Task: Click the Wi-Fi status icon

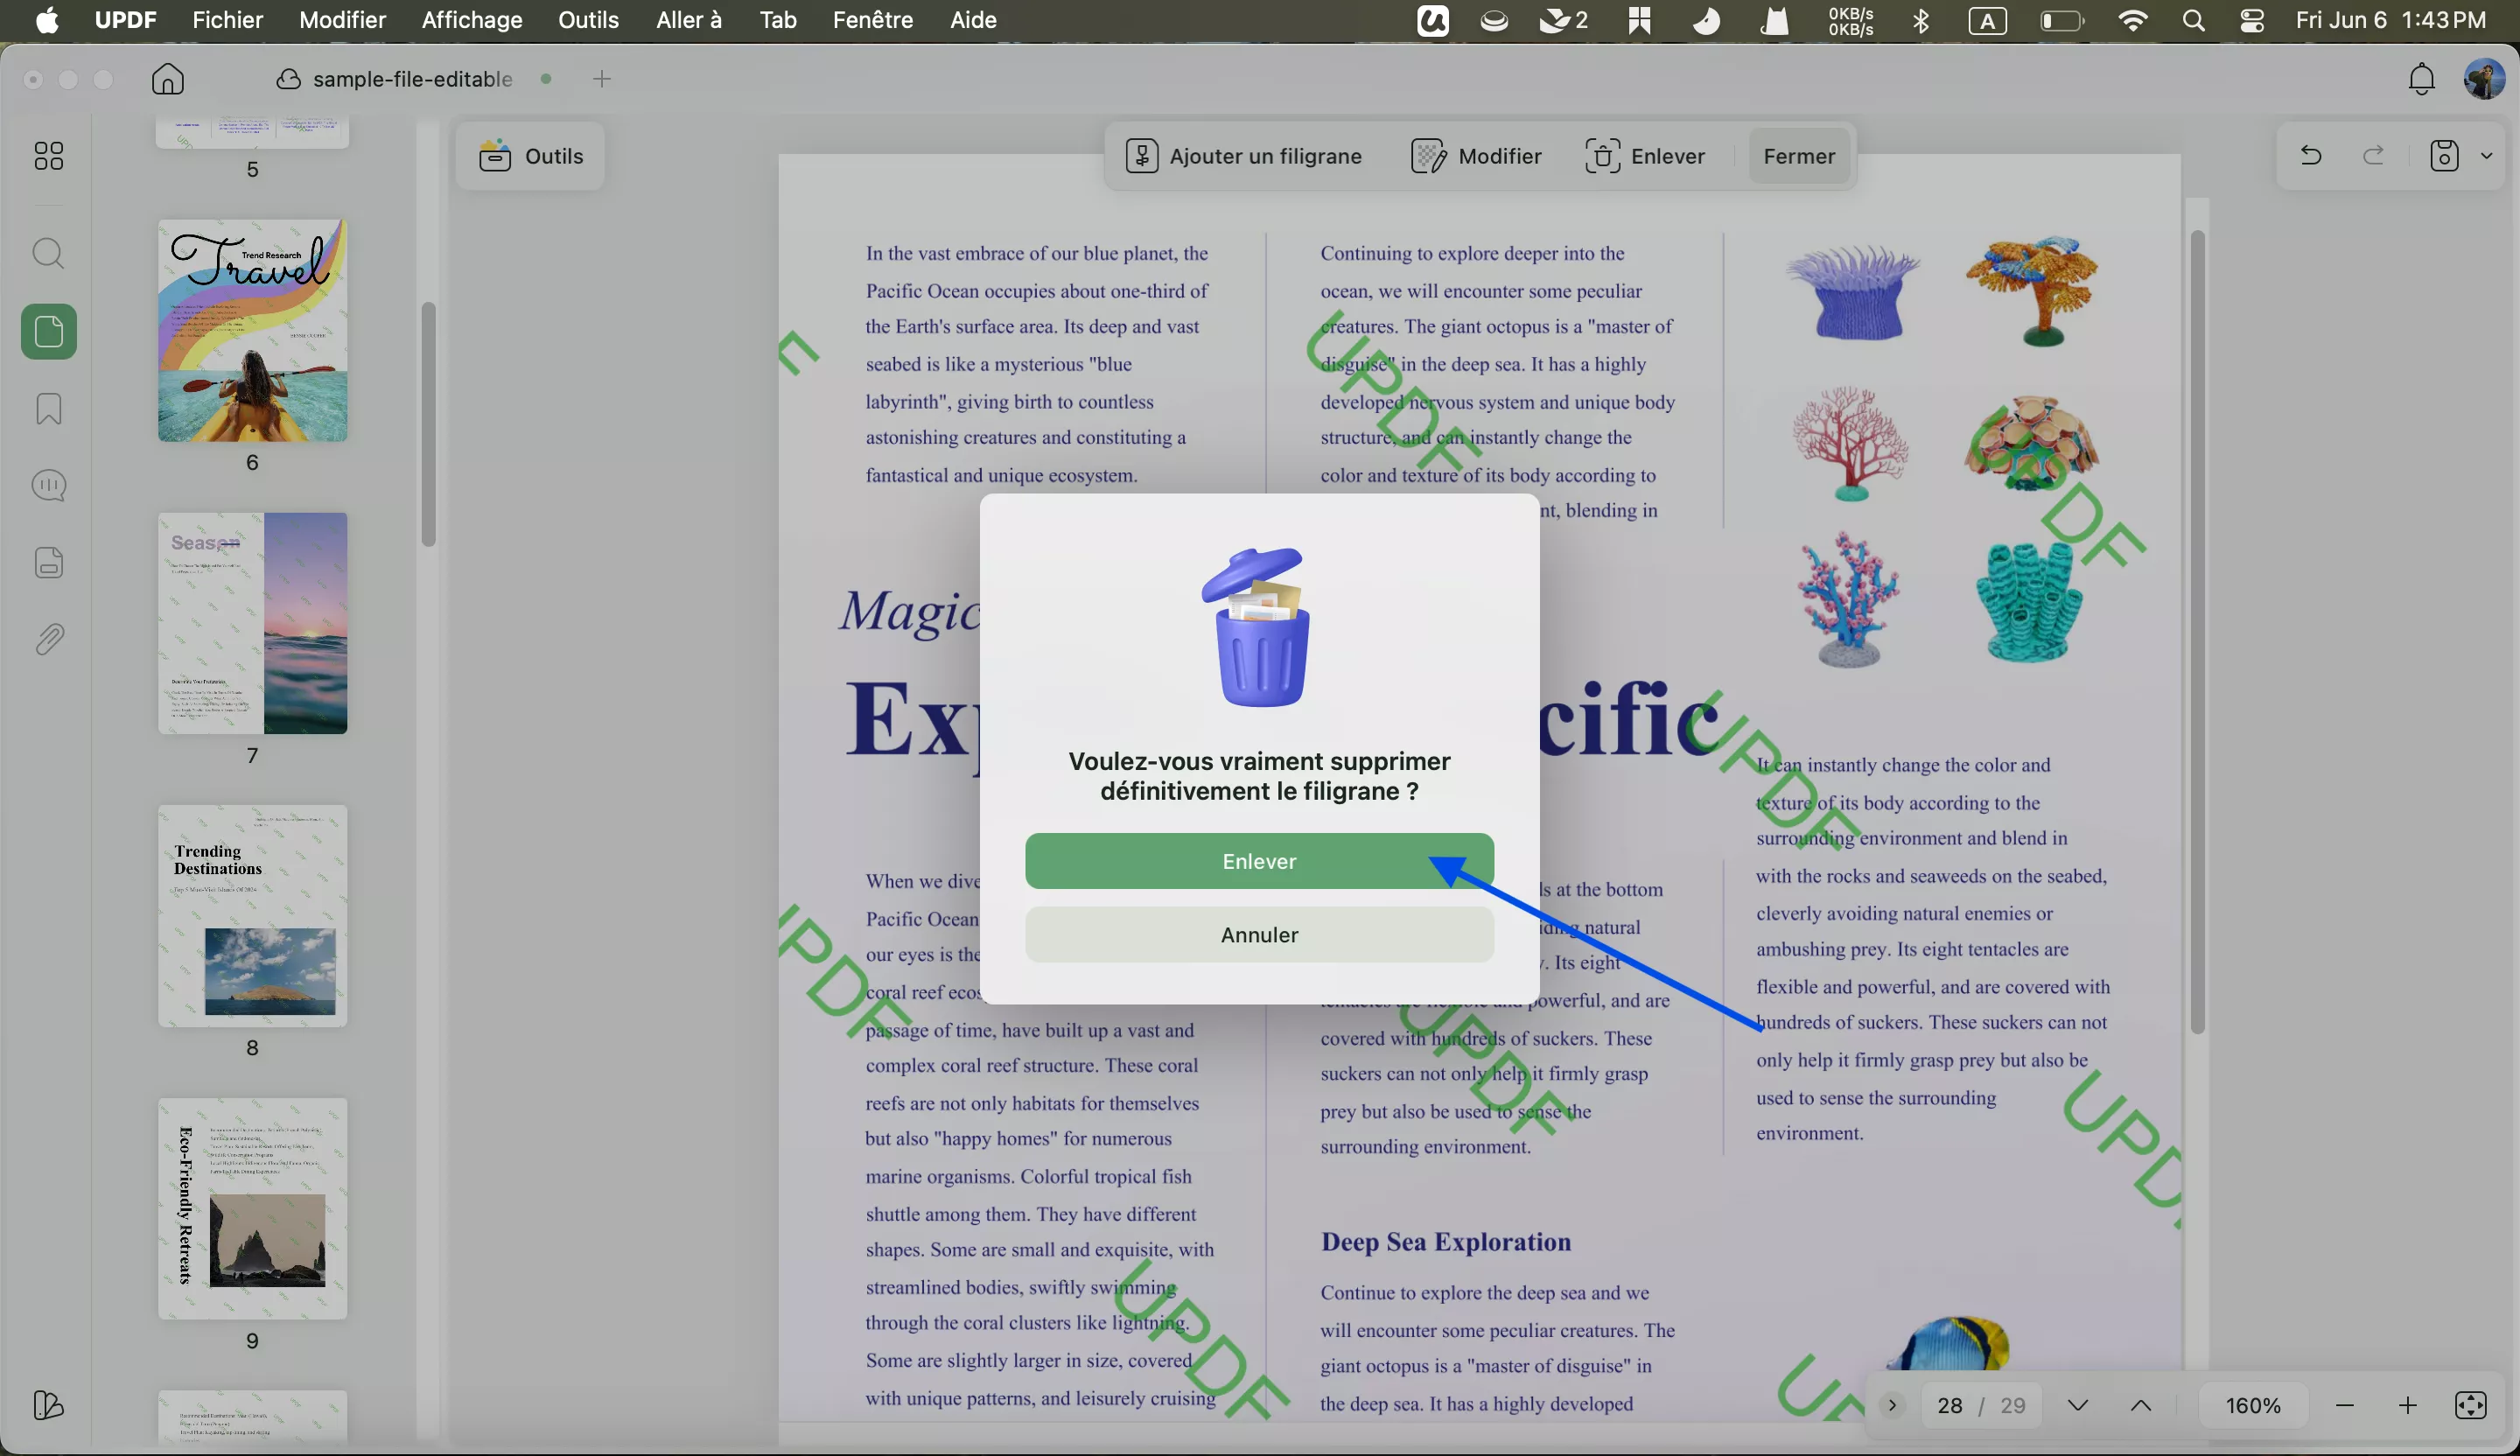Action: pyautogui.click(x=2133, y=21)
